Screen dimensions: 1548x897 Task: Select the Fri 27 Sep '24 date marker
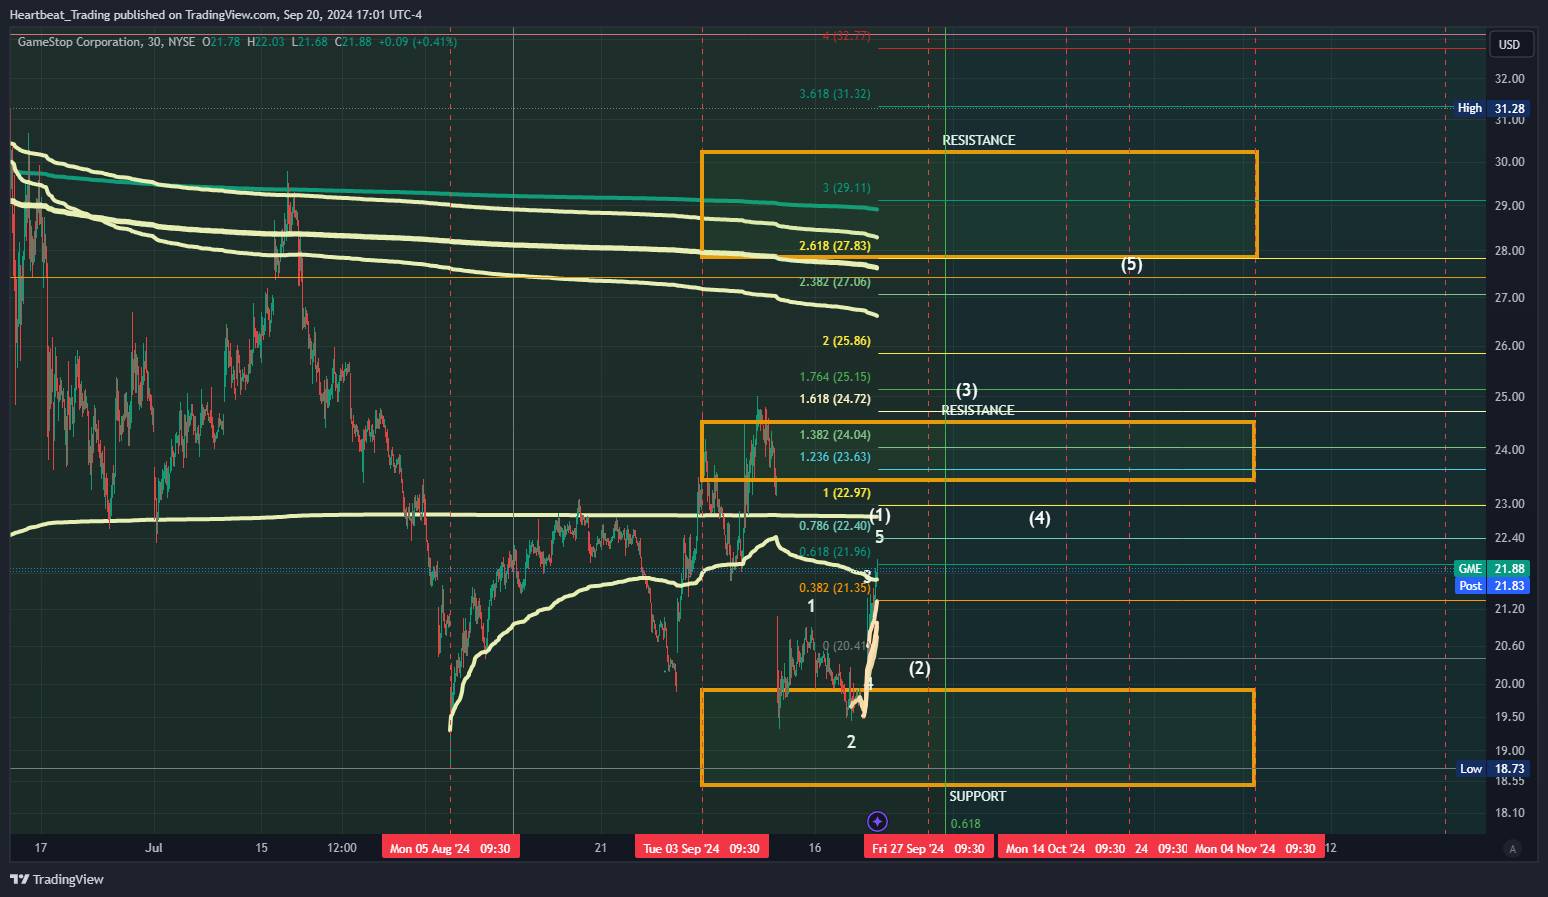point(928,848)
